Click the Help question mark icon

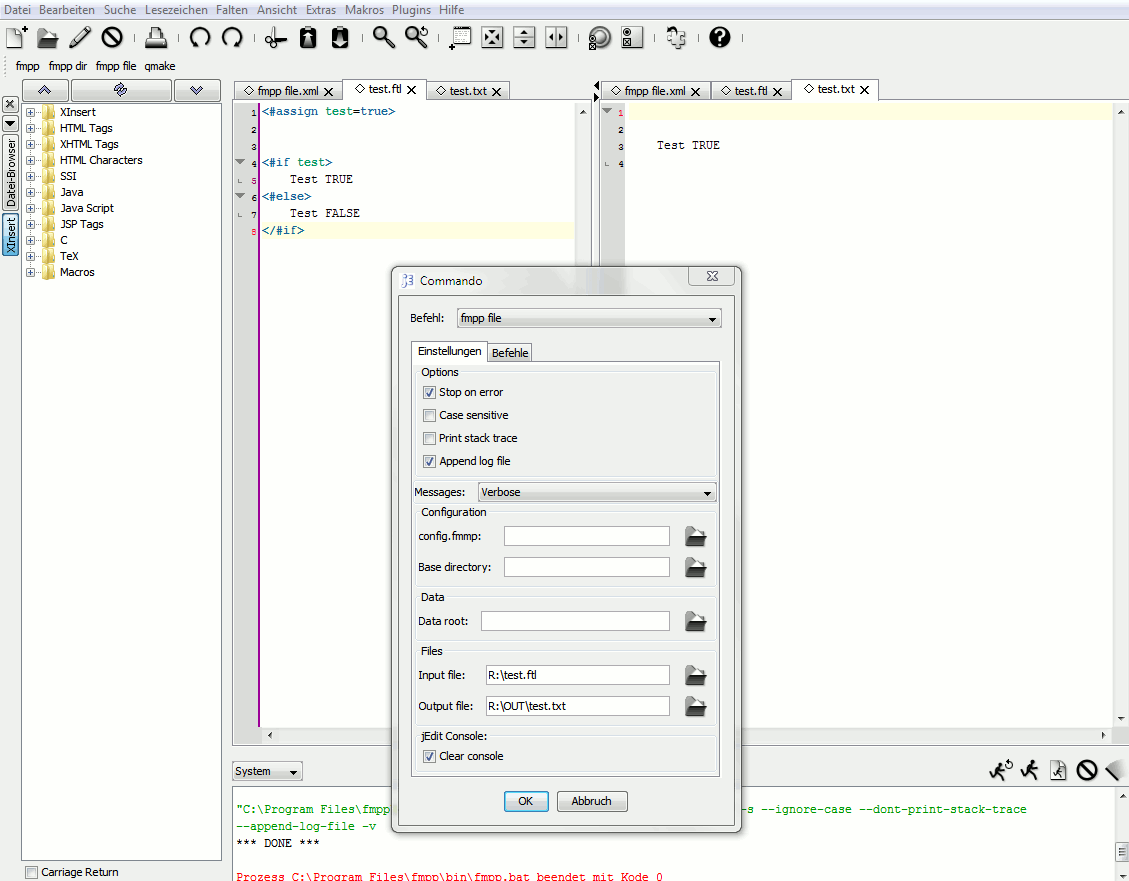click(719, 38)
